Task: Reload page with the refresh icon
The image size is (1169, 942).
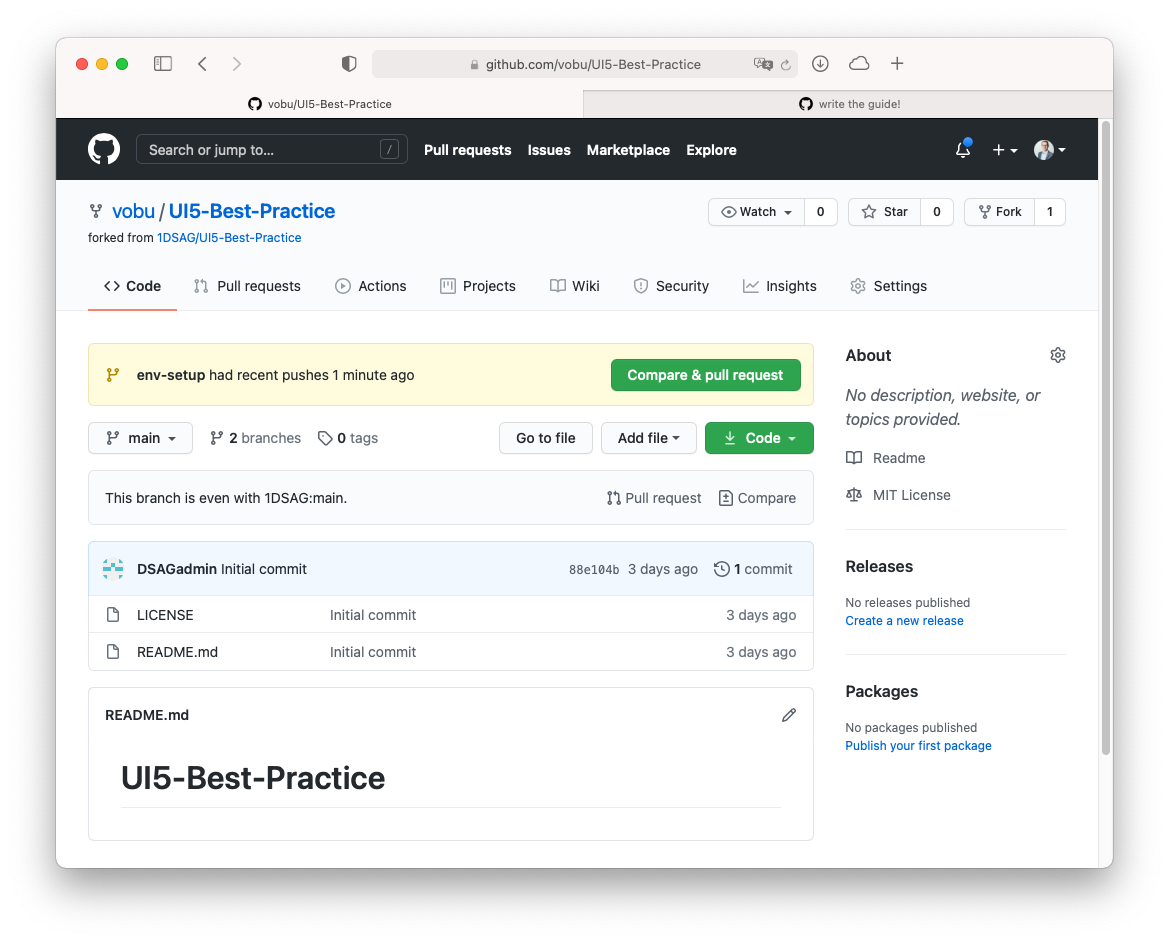Action: pyautogui.click(x=786, y=65)
